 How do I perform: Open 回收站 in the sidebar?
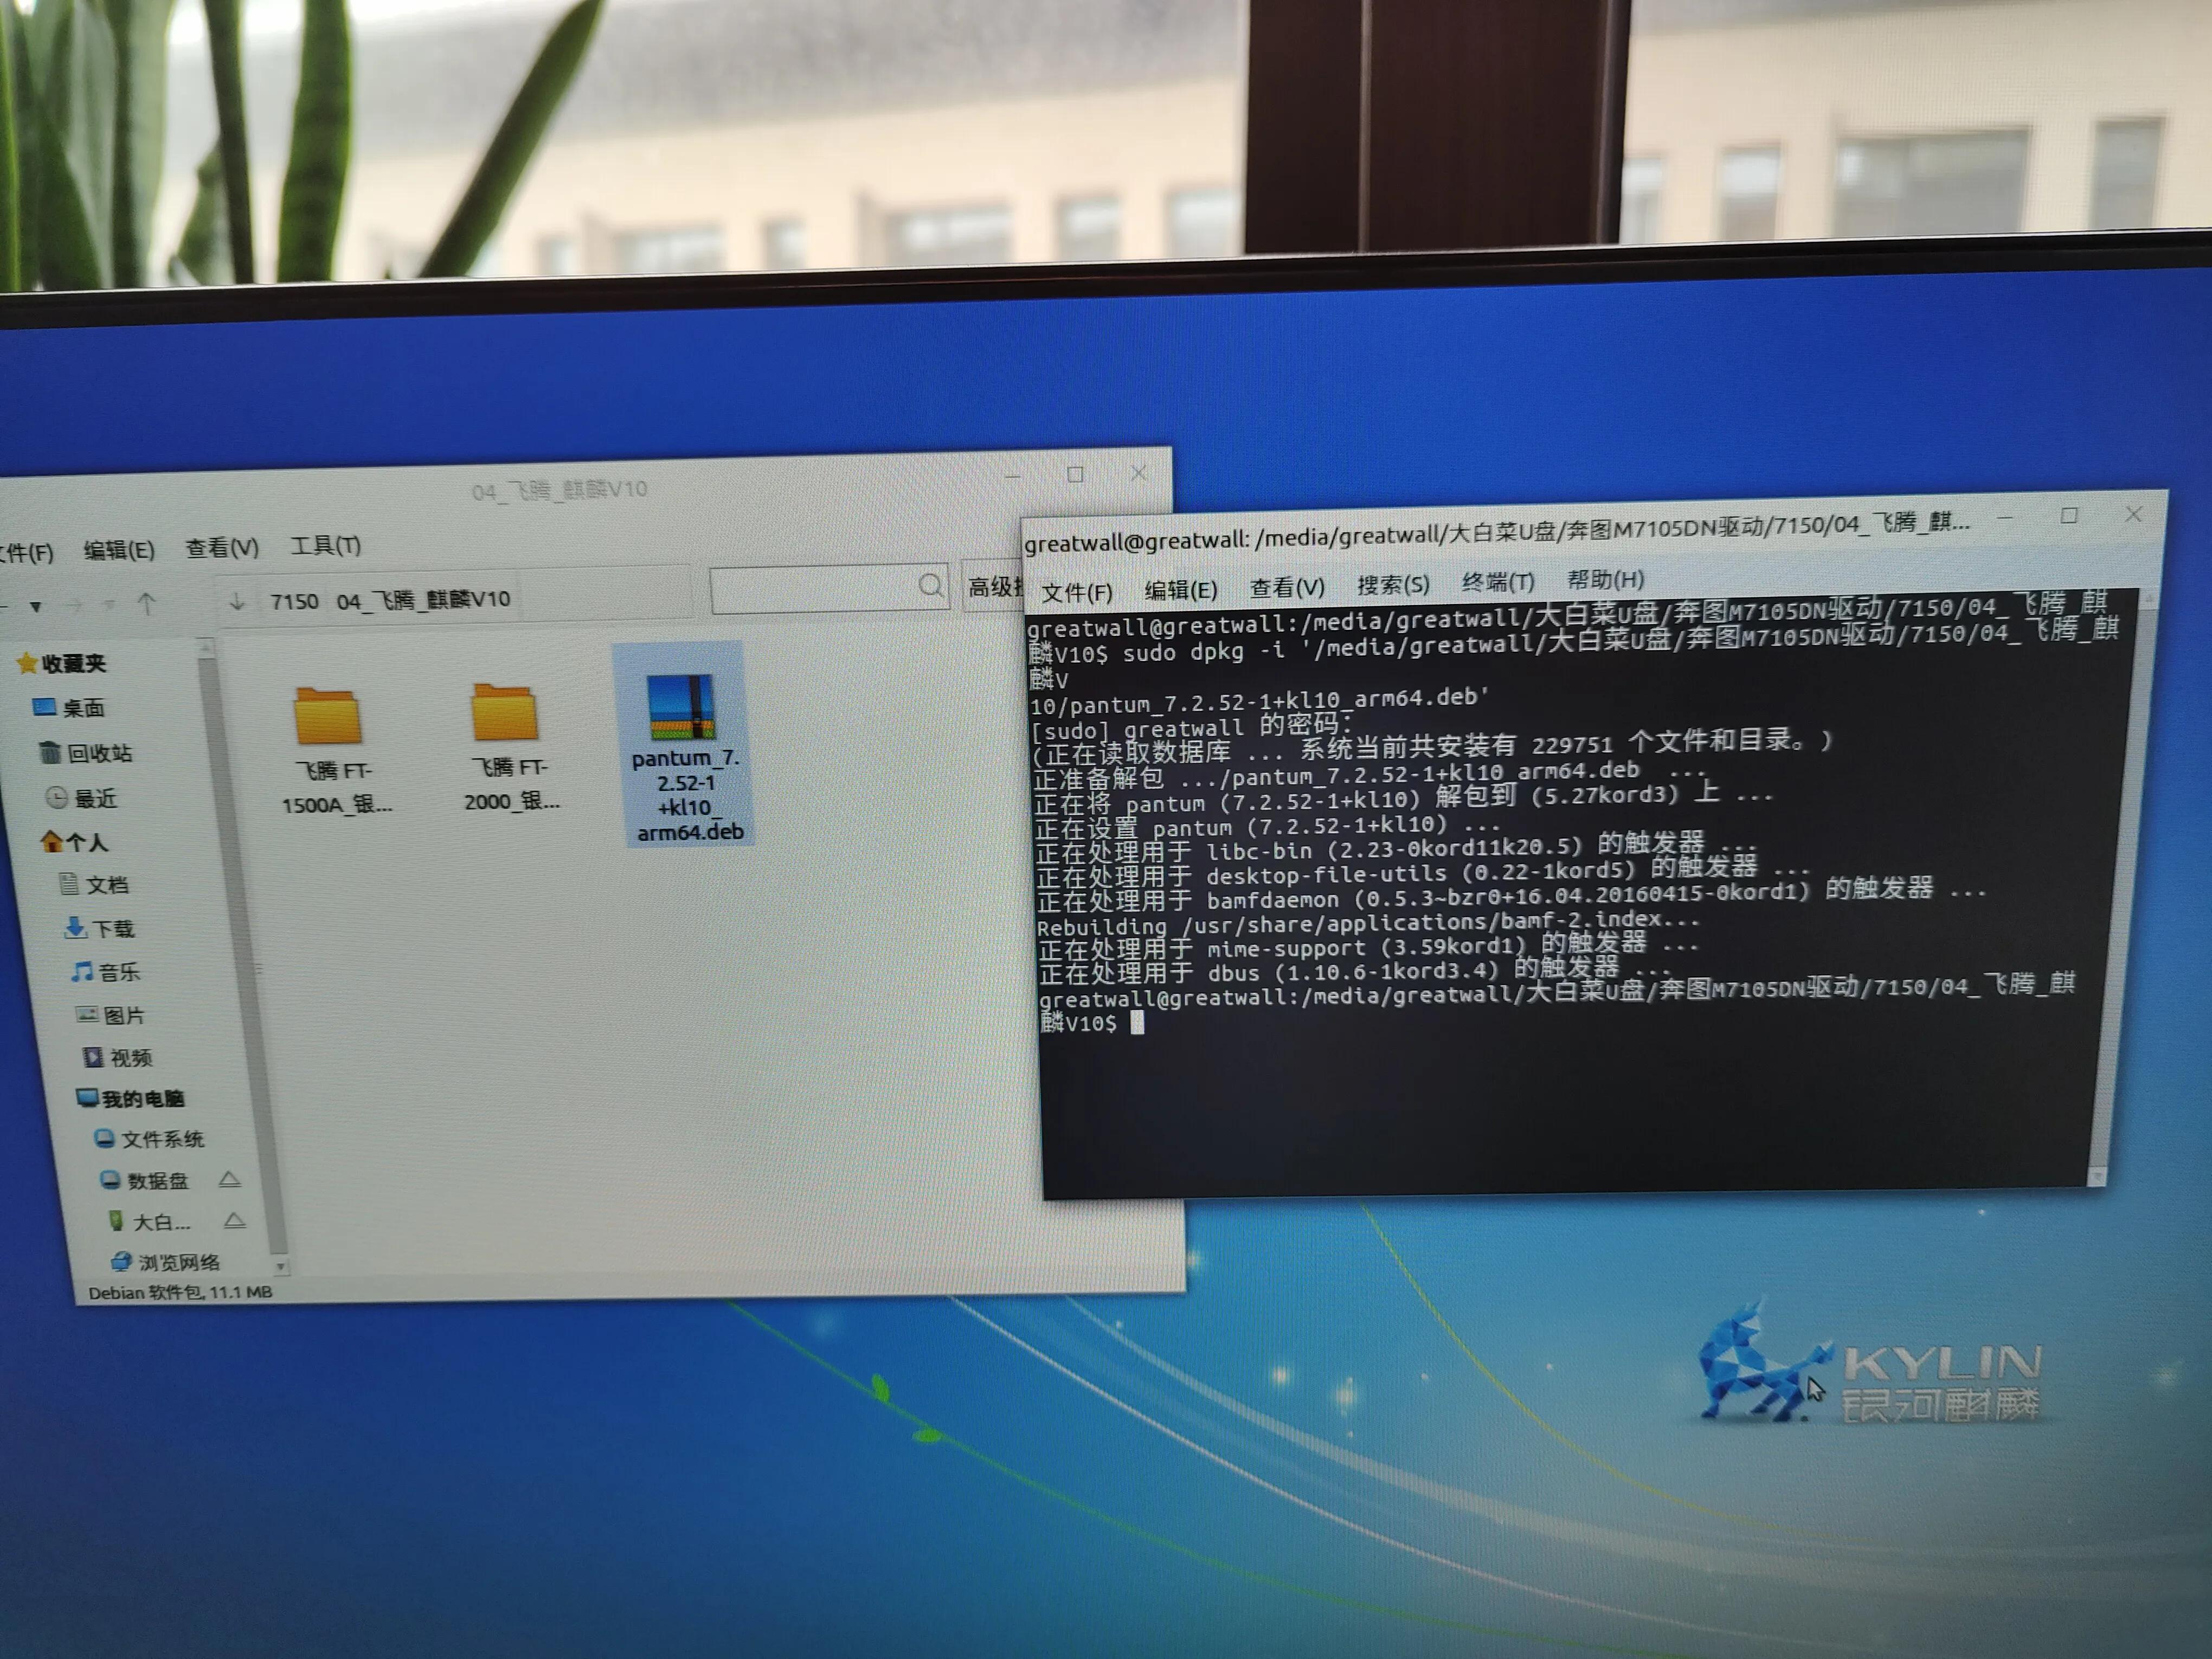click(86, 753)
